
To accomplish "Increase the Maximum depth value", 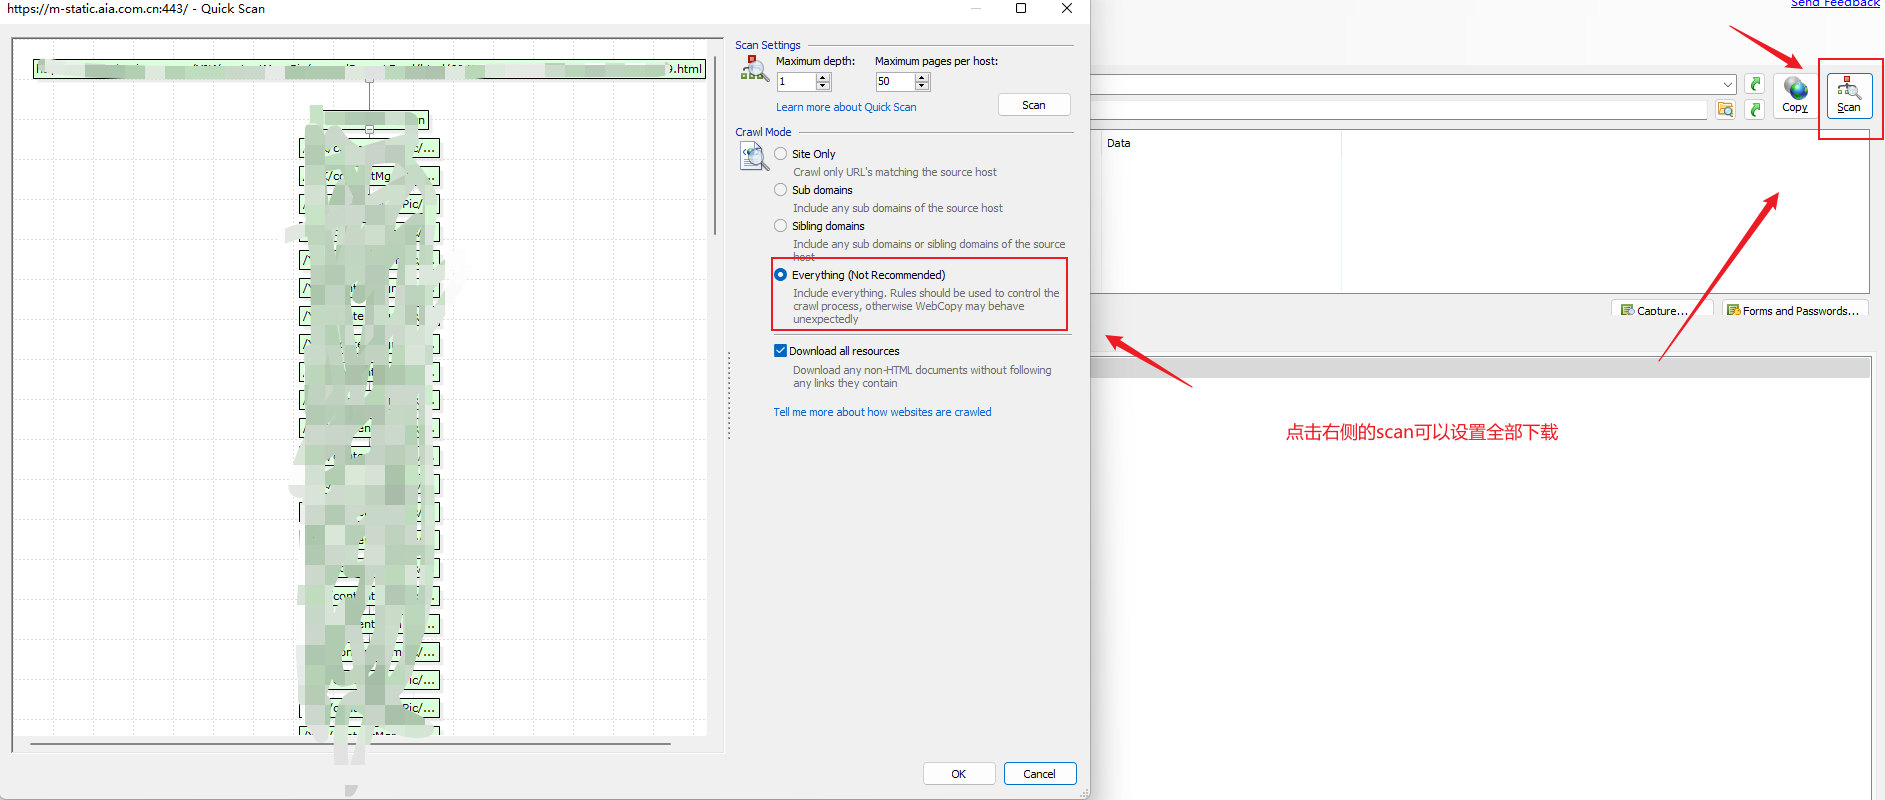I will (x=824, y=77).
